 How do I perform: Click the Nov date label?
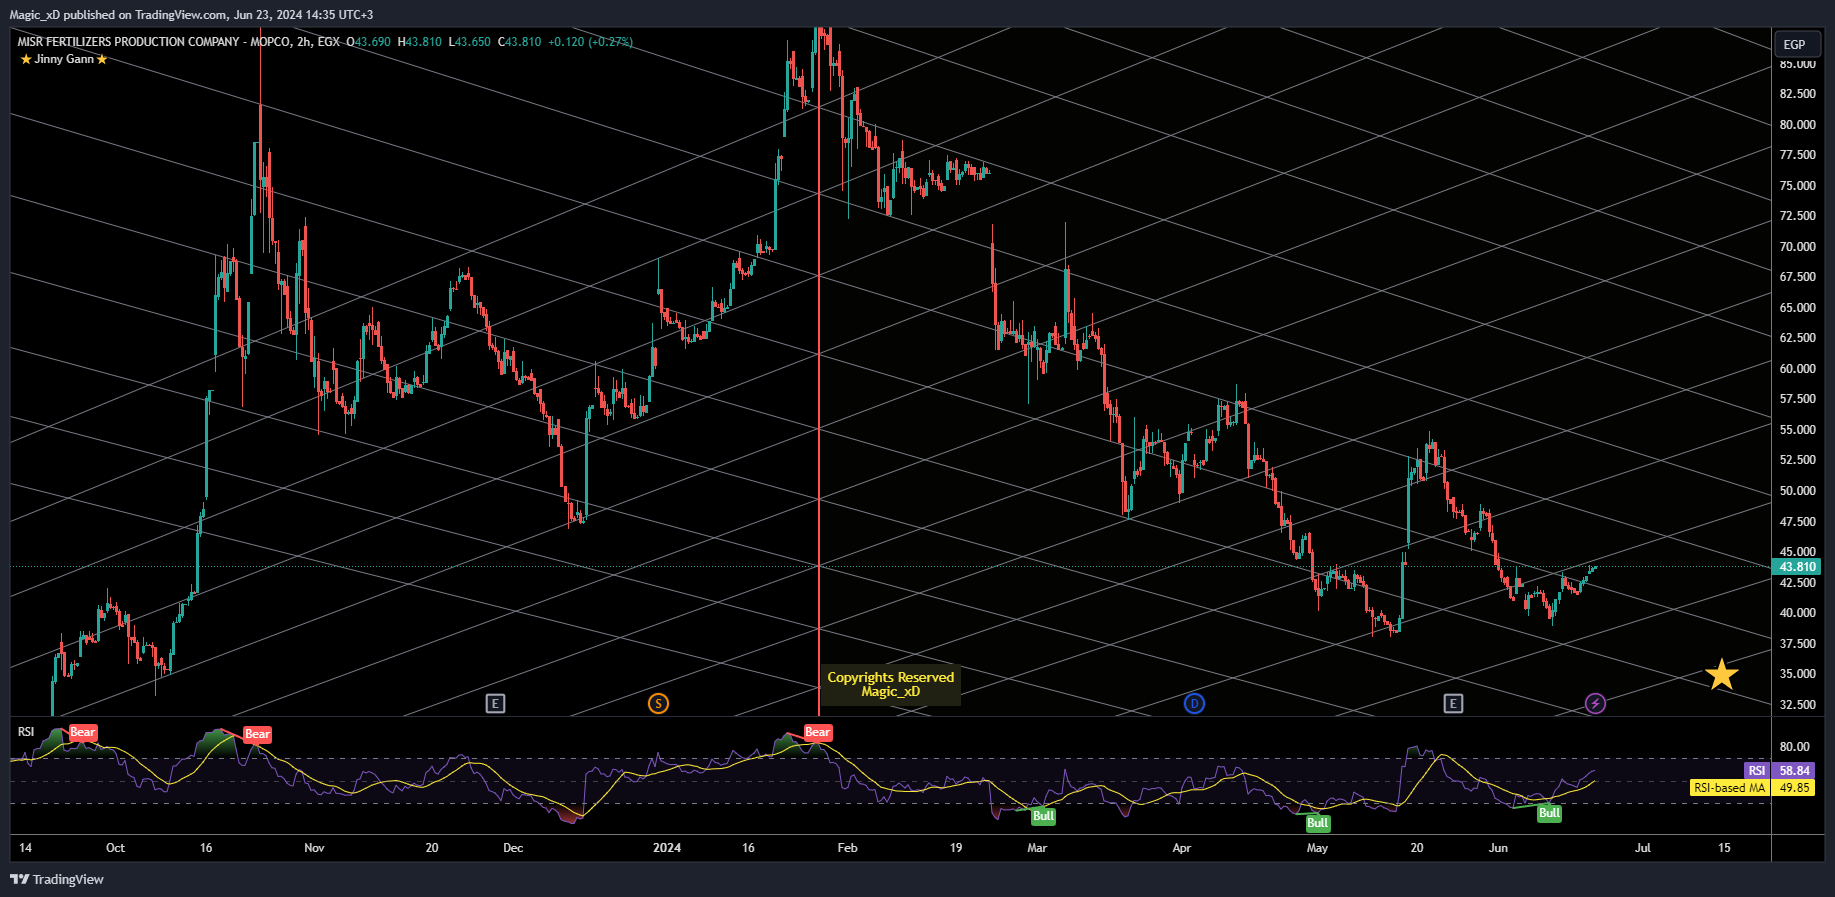[314, 848]
